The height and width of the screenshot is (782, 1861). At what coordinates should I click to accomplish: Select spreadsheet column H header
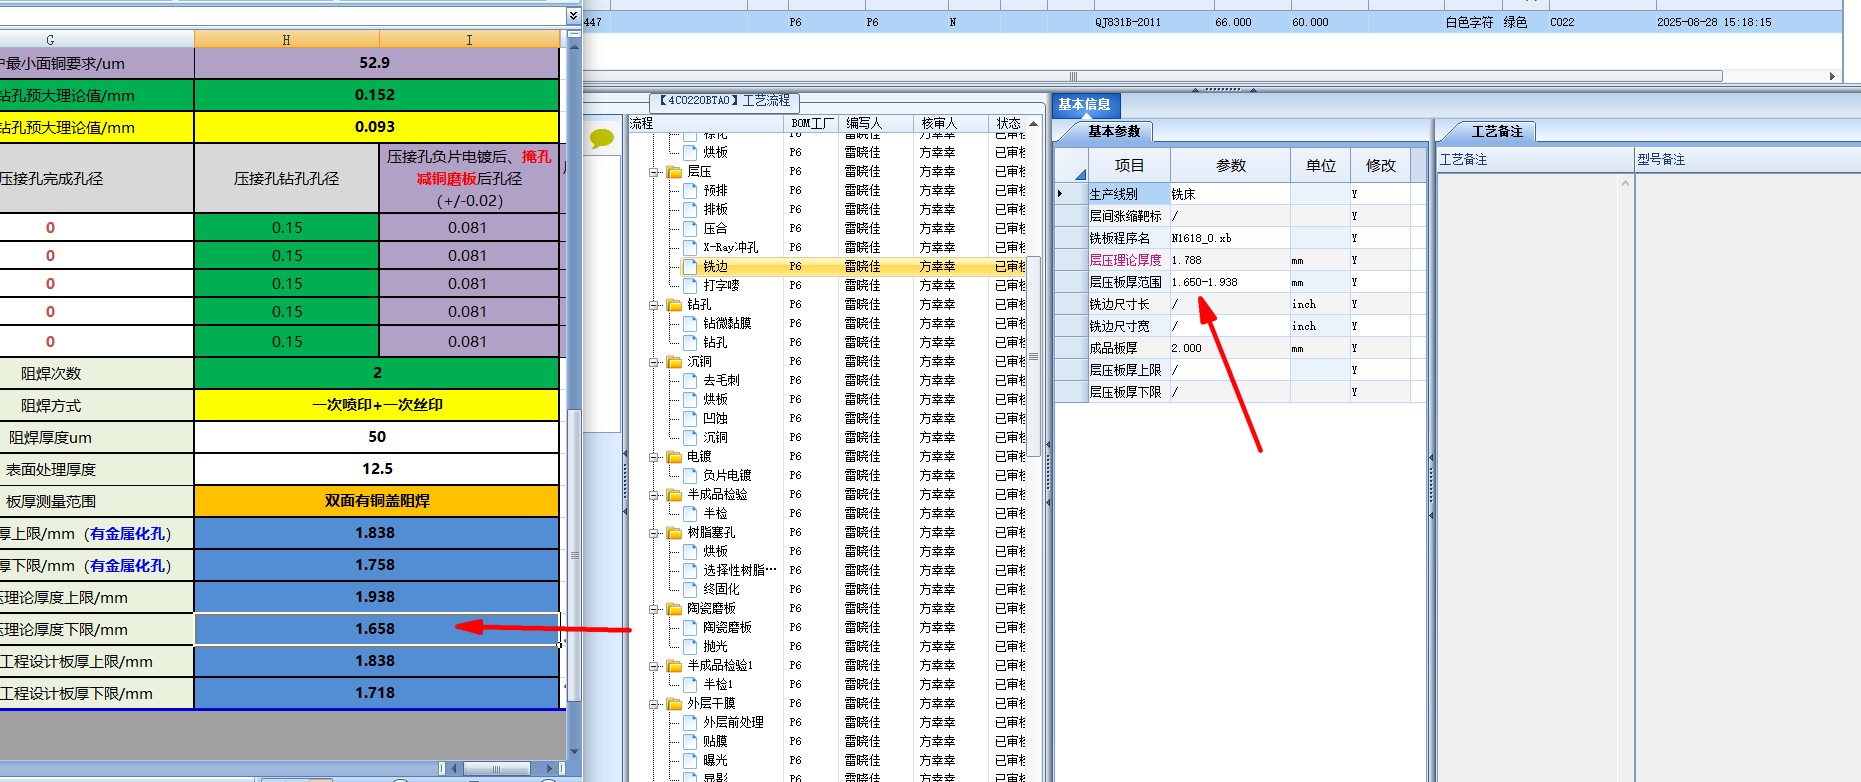point(287,40)
